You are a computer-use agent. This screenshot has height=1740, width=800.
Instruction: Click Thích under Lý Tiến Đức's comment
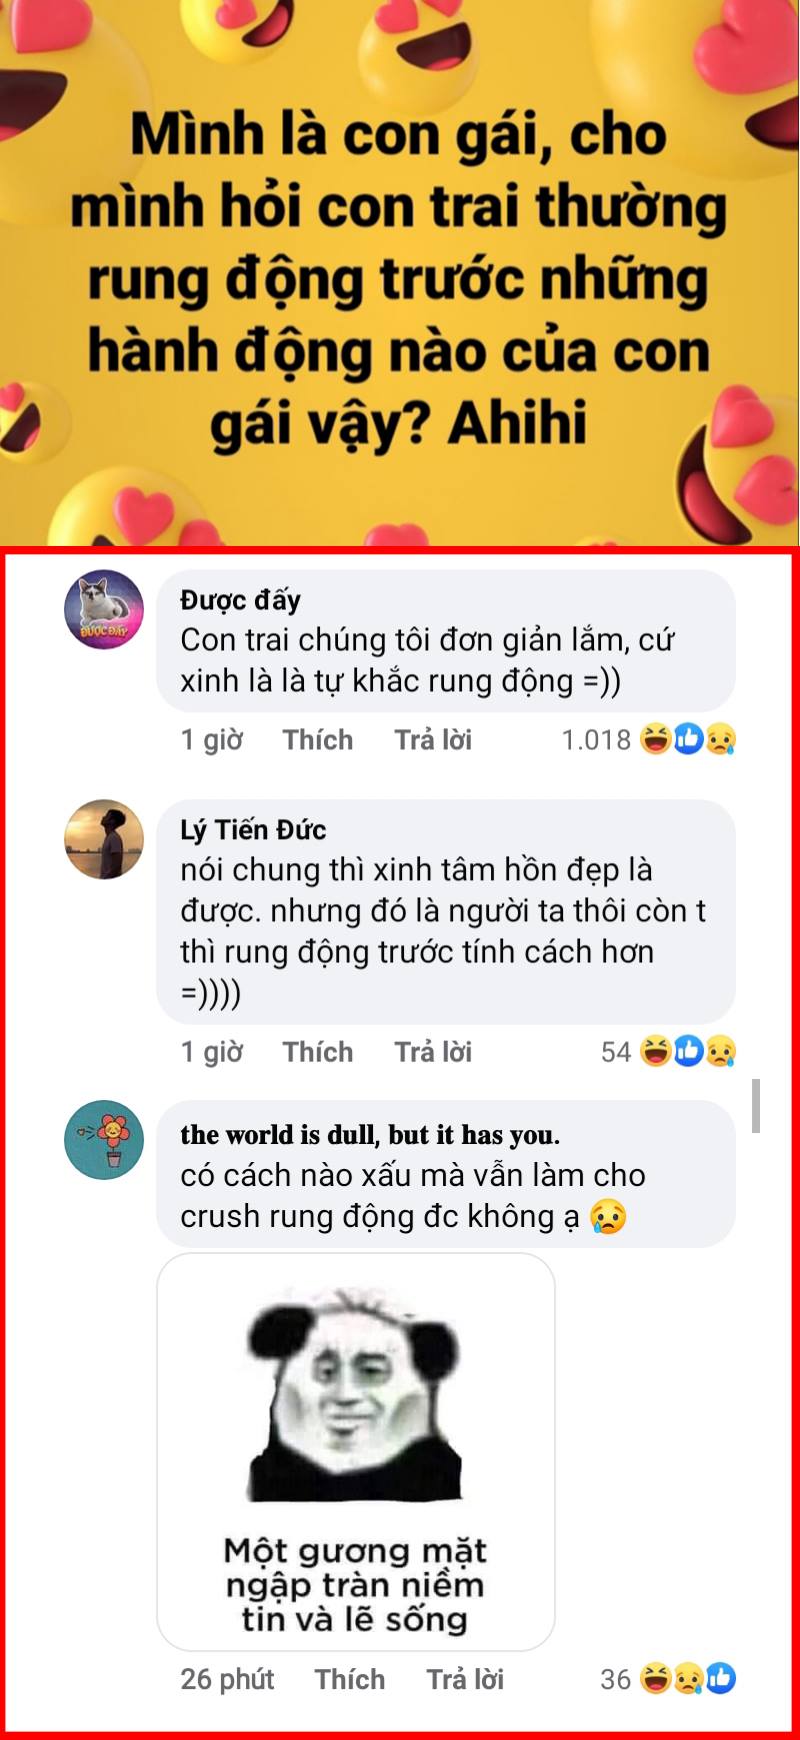pyautogui.click(x=318, y=1052)
